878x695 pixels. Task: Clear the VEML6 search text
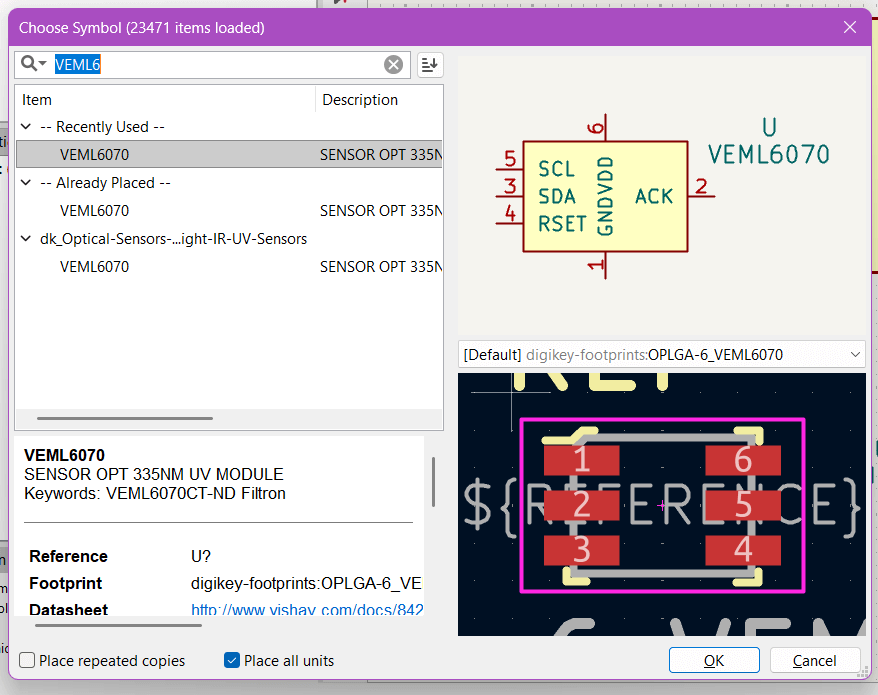393,64
